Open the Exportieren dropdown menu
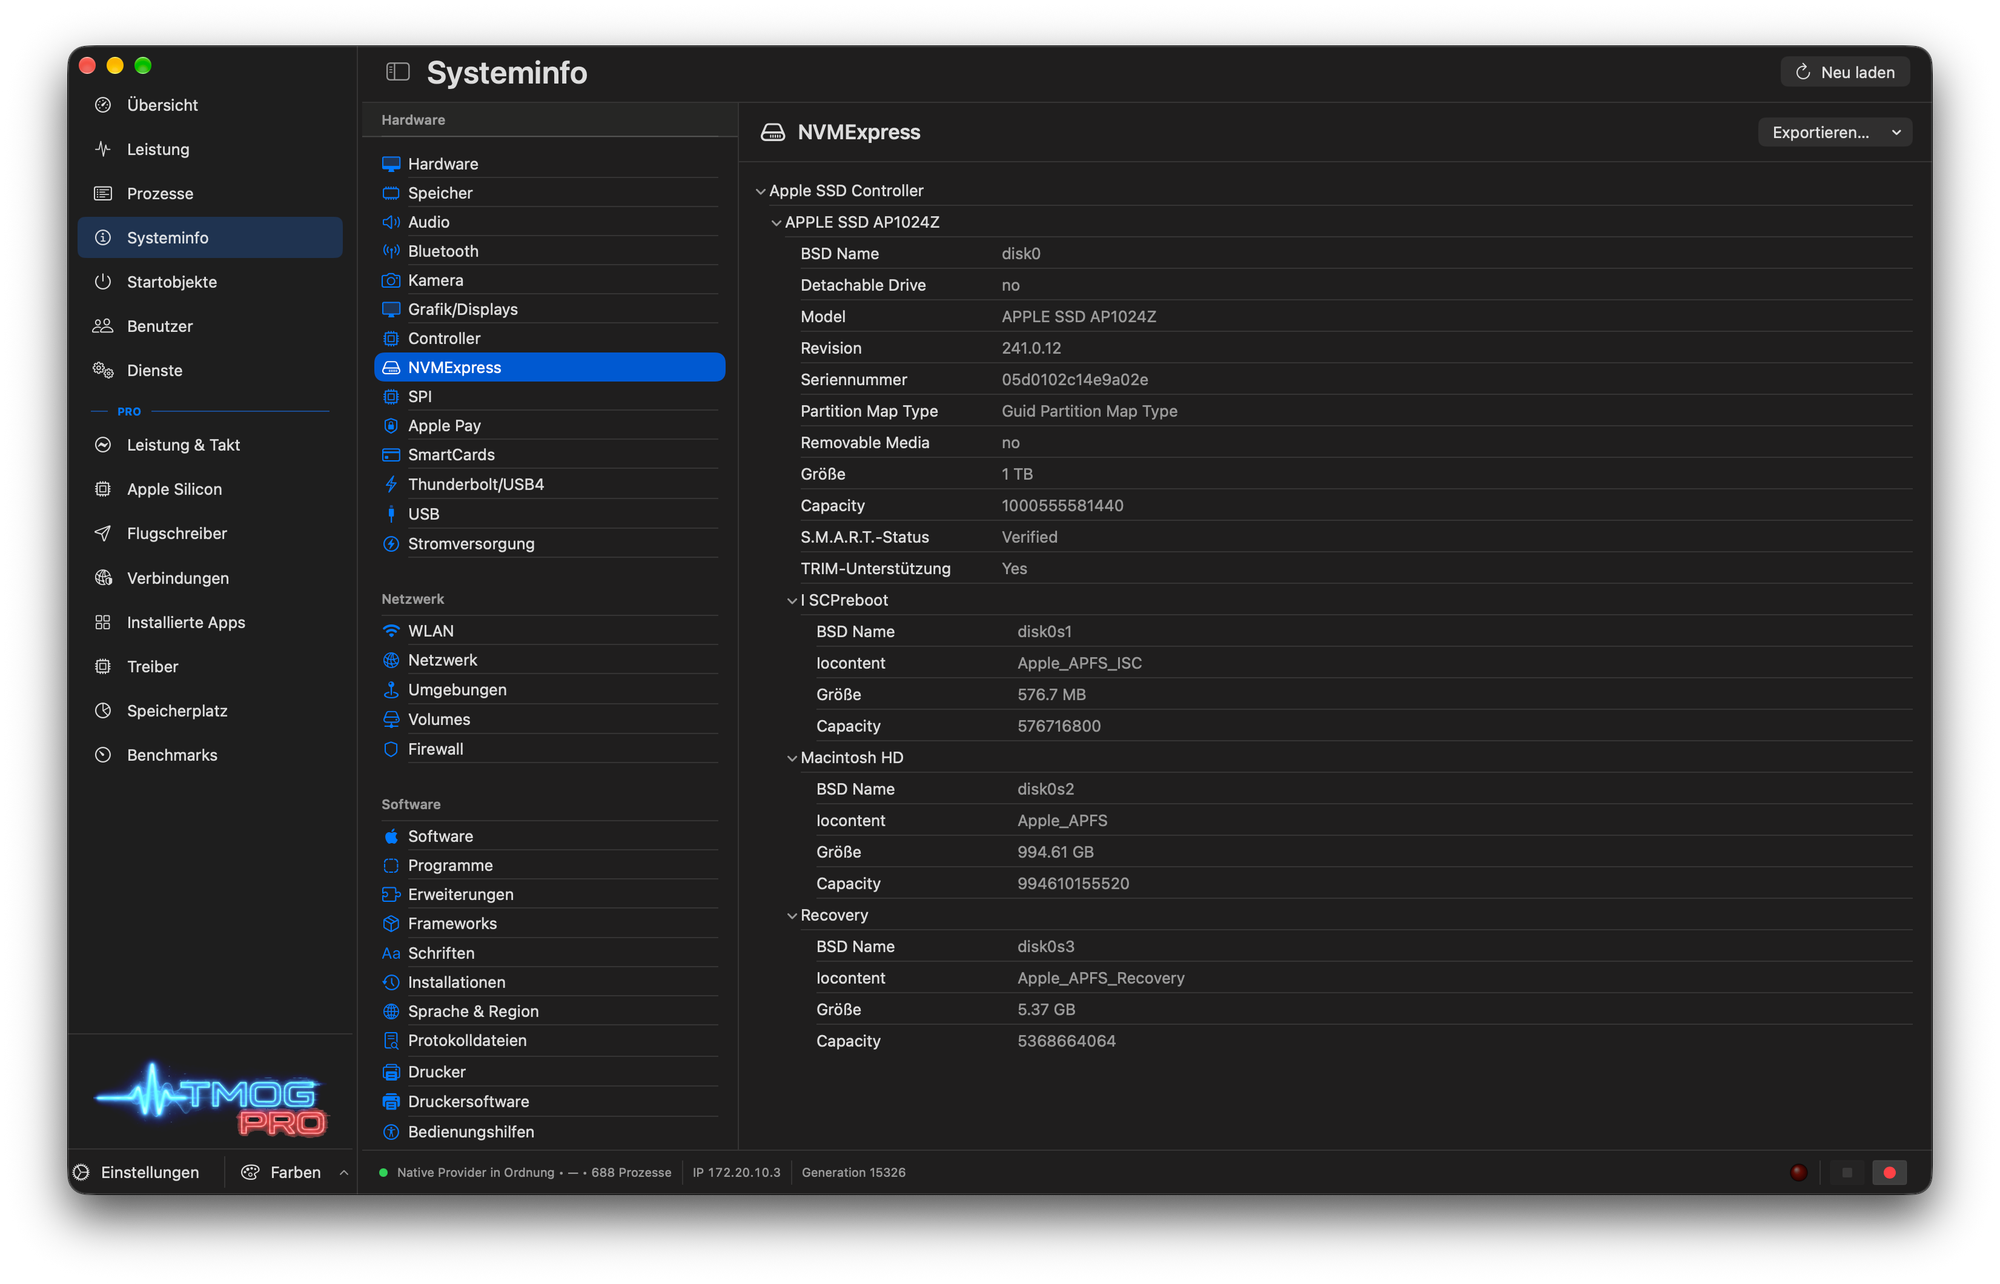 [1835, 132]
